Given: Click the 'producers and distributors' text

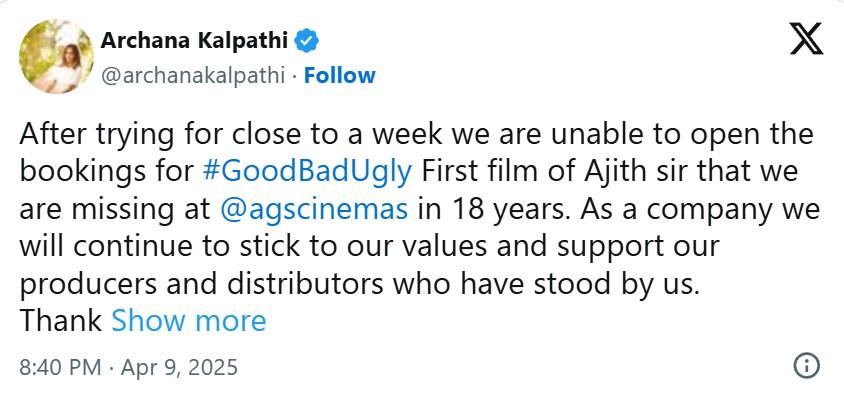Looking at the screenshot, I should [x=201, y=283].
